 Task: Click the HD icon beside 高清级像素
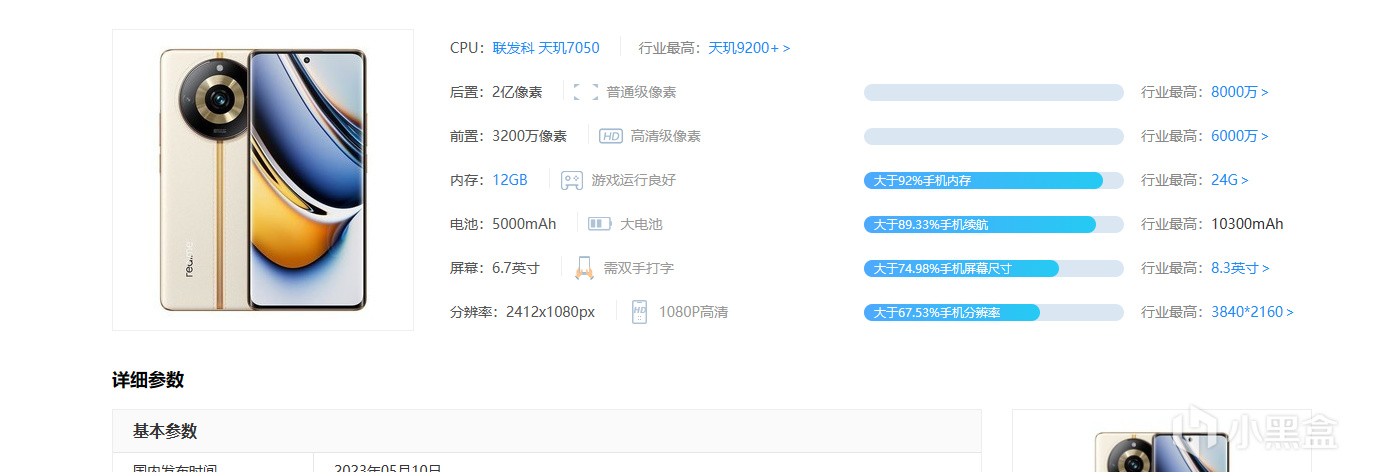(611, 136)
